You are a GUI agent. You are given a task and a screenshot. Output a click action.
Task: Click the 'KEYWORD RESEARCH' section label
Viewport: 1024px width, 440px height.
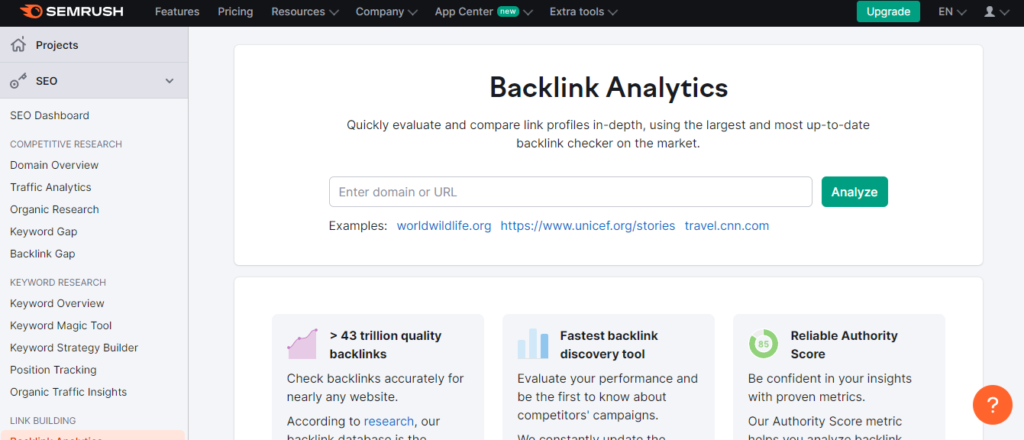pyautogui.click(x=58, y=283)
